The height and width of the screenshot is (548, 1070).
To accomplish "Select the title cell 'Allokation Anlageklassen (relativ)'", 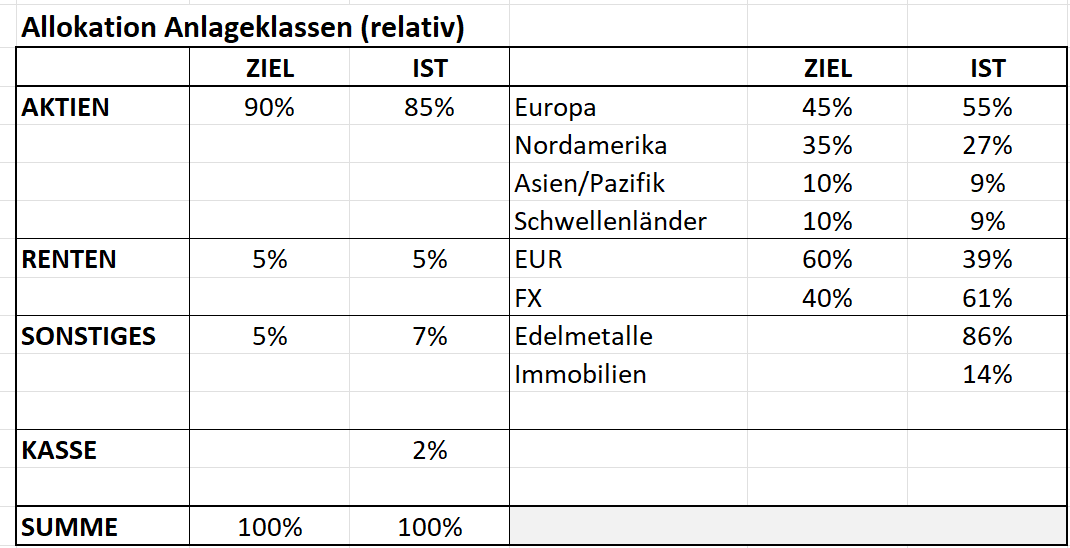I will coord(243,28).
